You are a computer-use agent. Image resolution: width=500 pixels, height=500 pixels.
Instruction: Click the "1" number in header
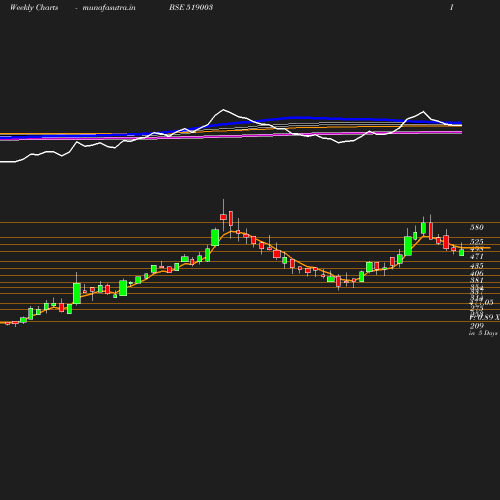[452, 7]
